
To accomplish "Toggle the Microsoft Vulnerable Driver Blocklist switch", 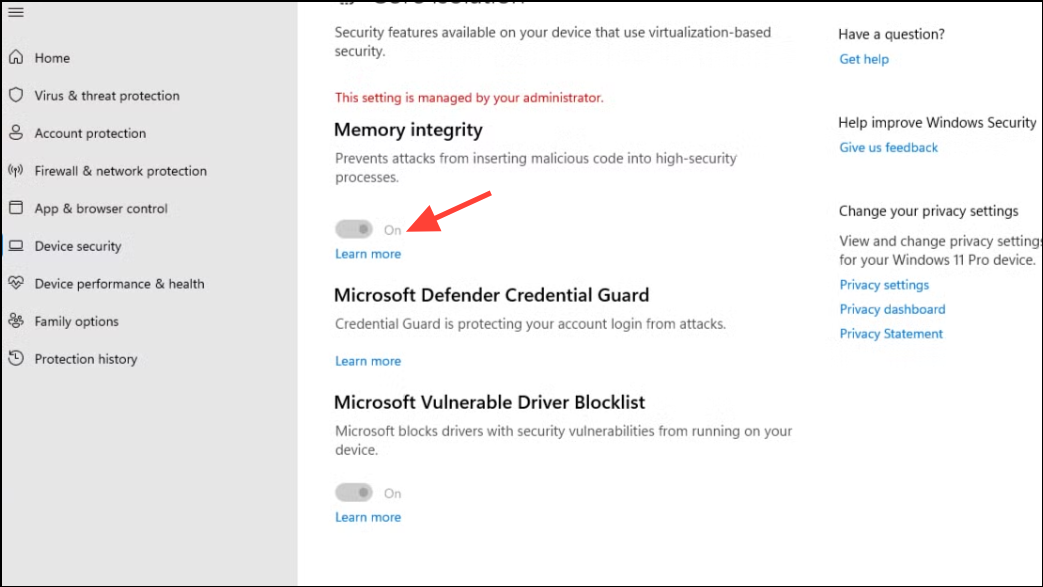I will [x=354, y=492].
